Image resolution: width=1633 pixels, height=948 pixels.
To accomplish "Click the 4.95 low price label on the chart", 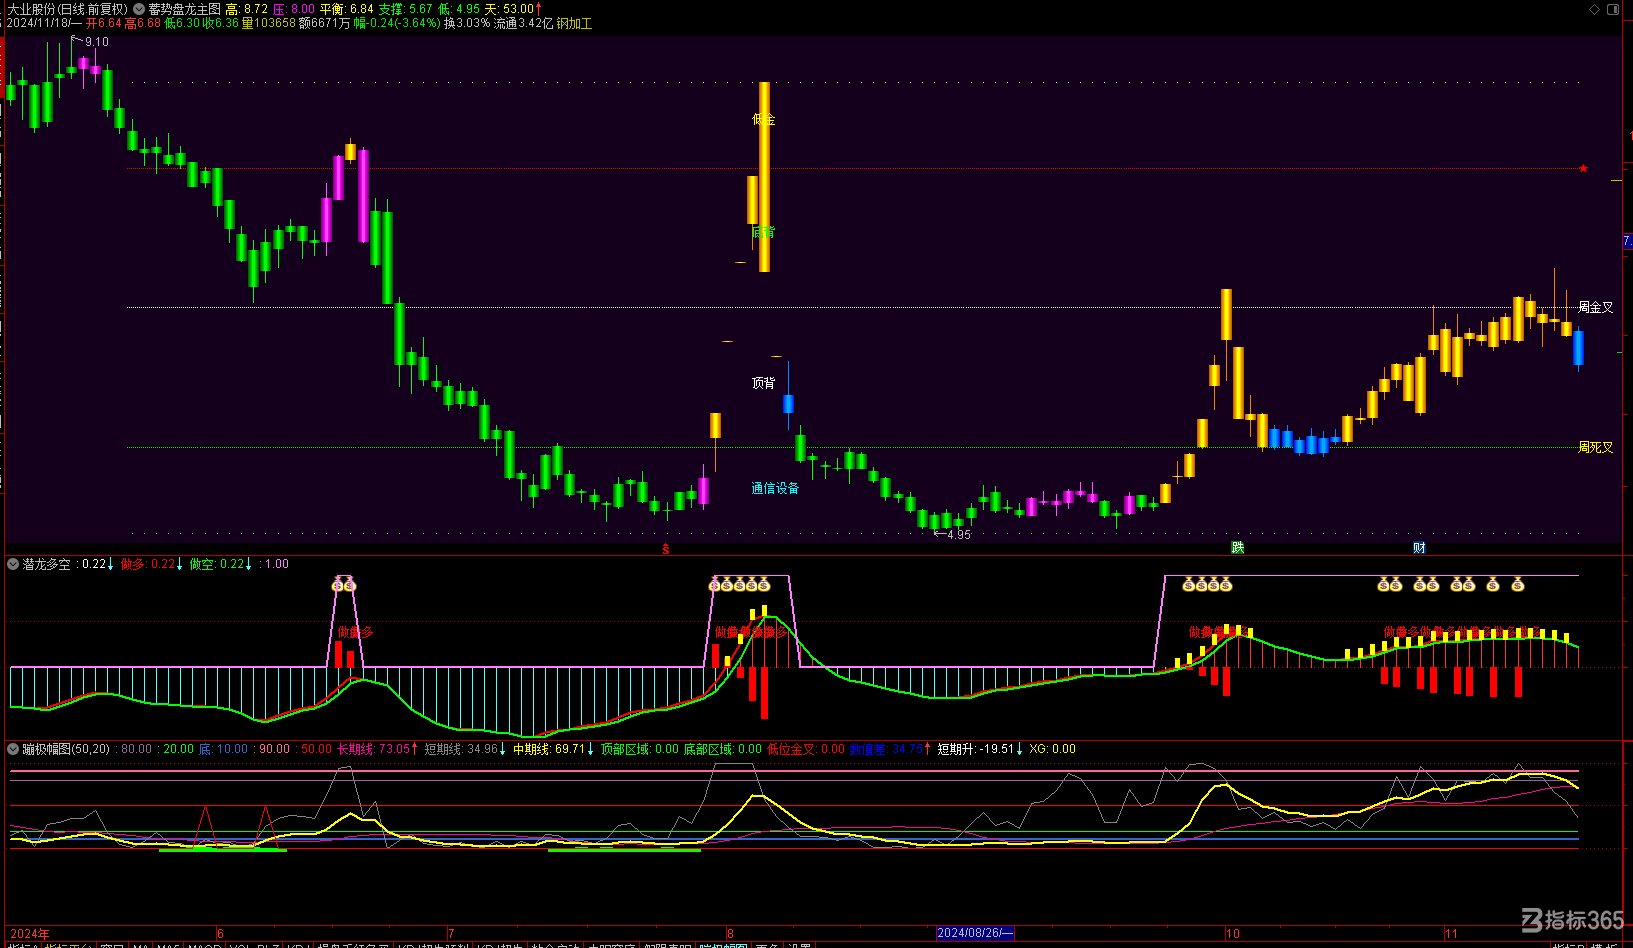I will tap(959, 535).
